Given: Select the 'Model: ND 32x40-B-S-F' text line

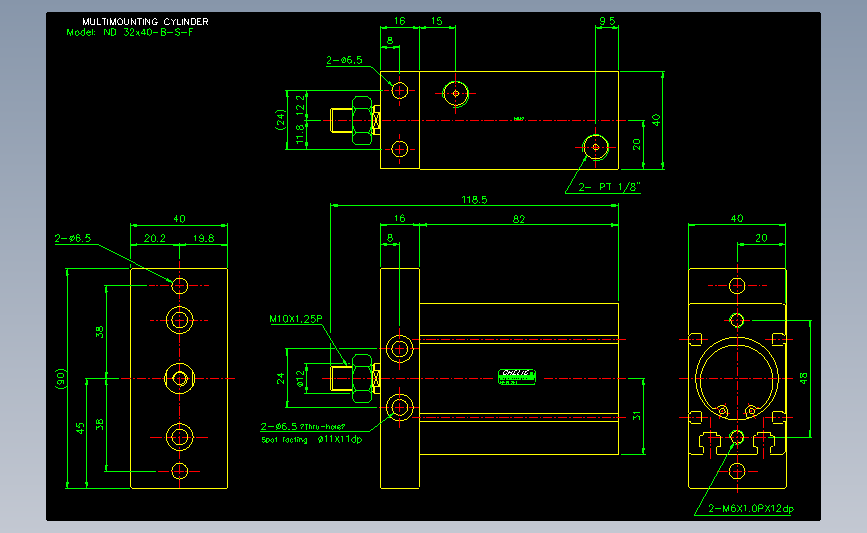Looking at the screenshot, I should (x=130, y=32).
